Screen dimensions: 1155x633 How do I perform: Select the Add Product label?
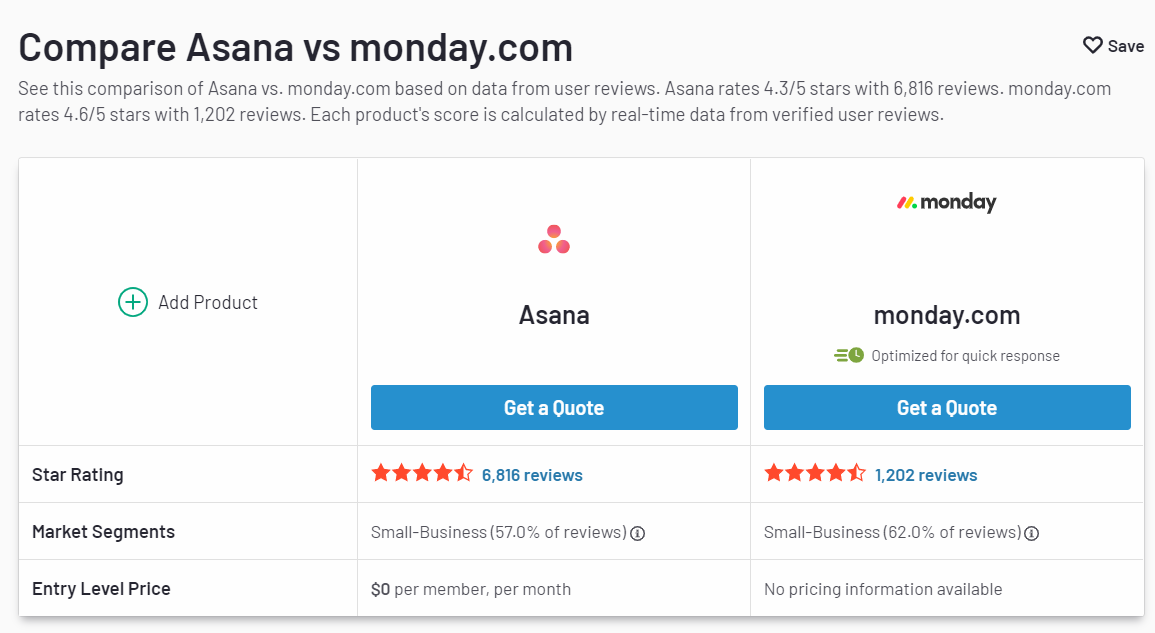208,303
